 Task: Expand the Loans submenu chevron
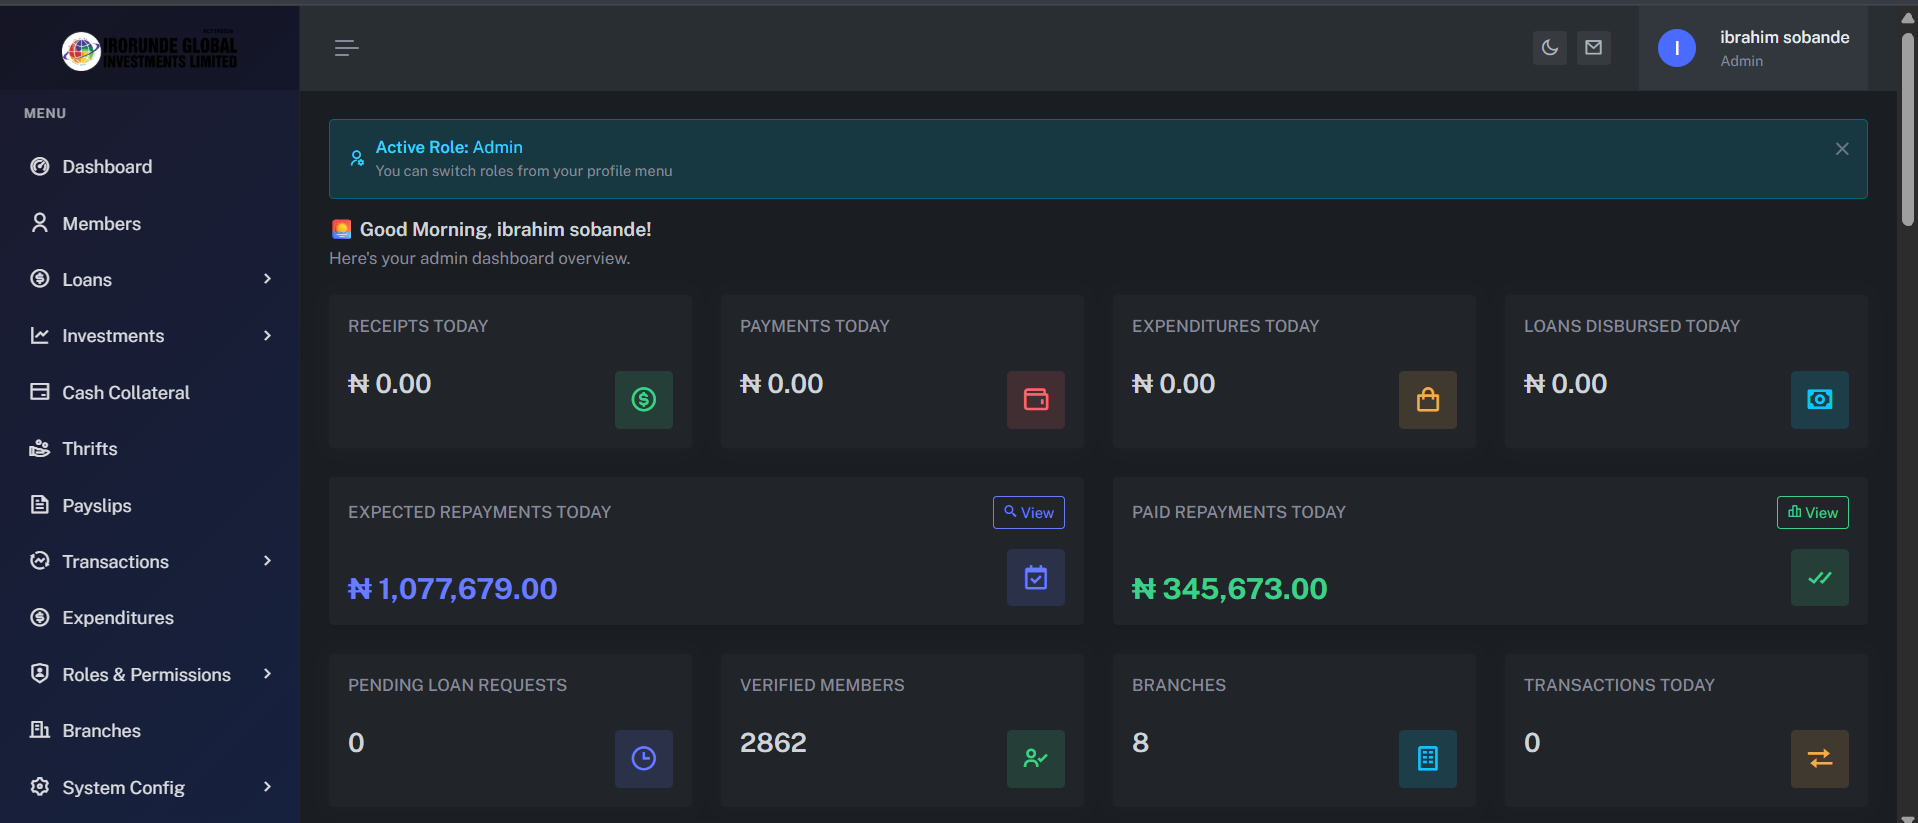[267, 279]
